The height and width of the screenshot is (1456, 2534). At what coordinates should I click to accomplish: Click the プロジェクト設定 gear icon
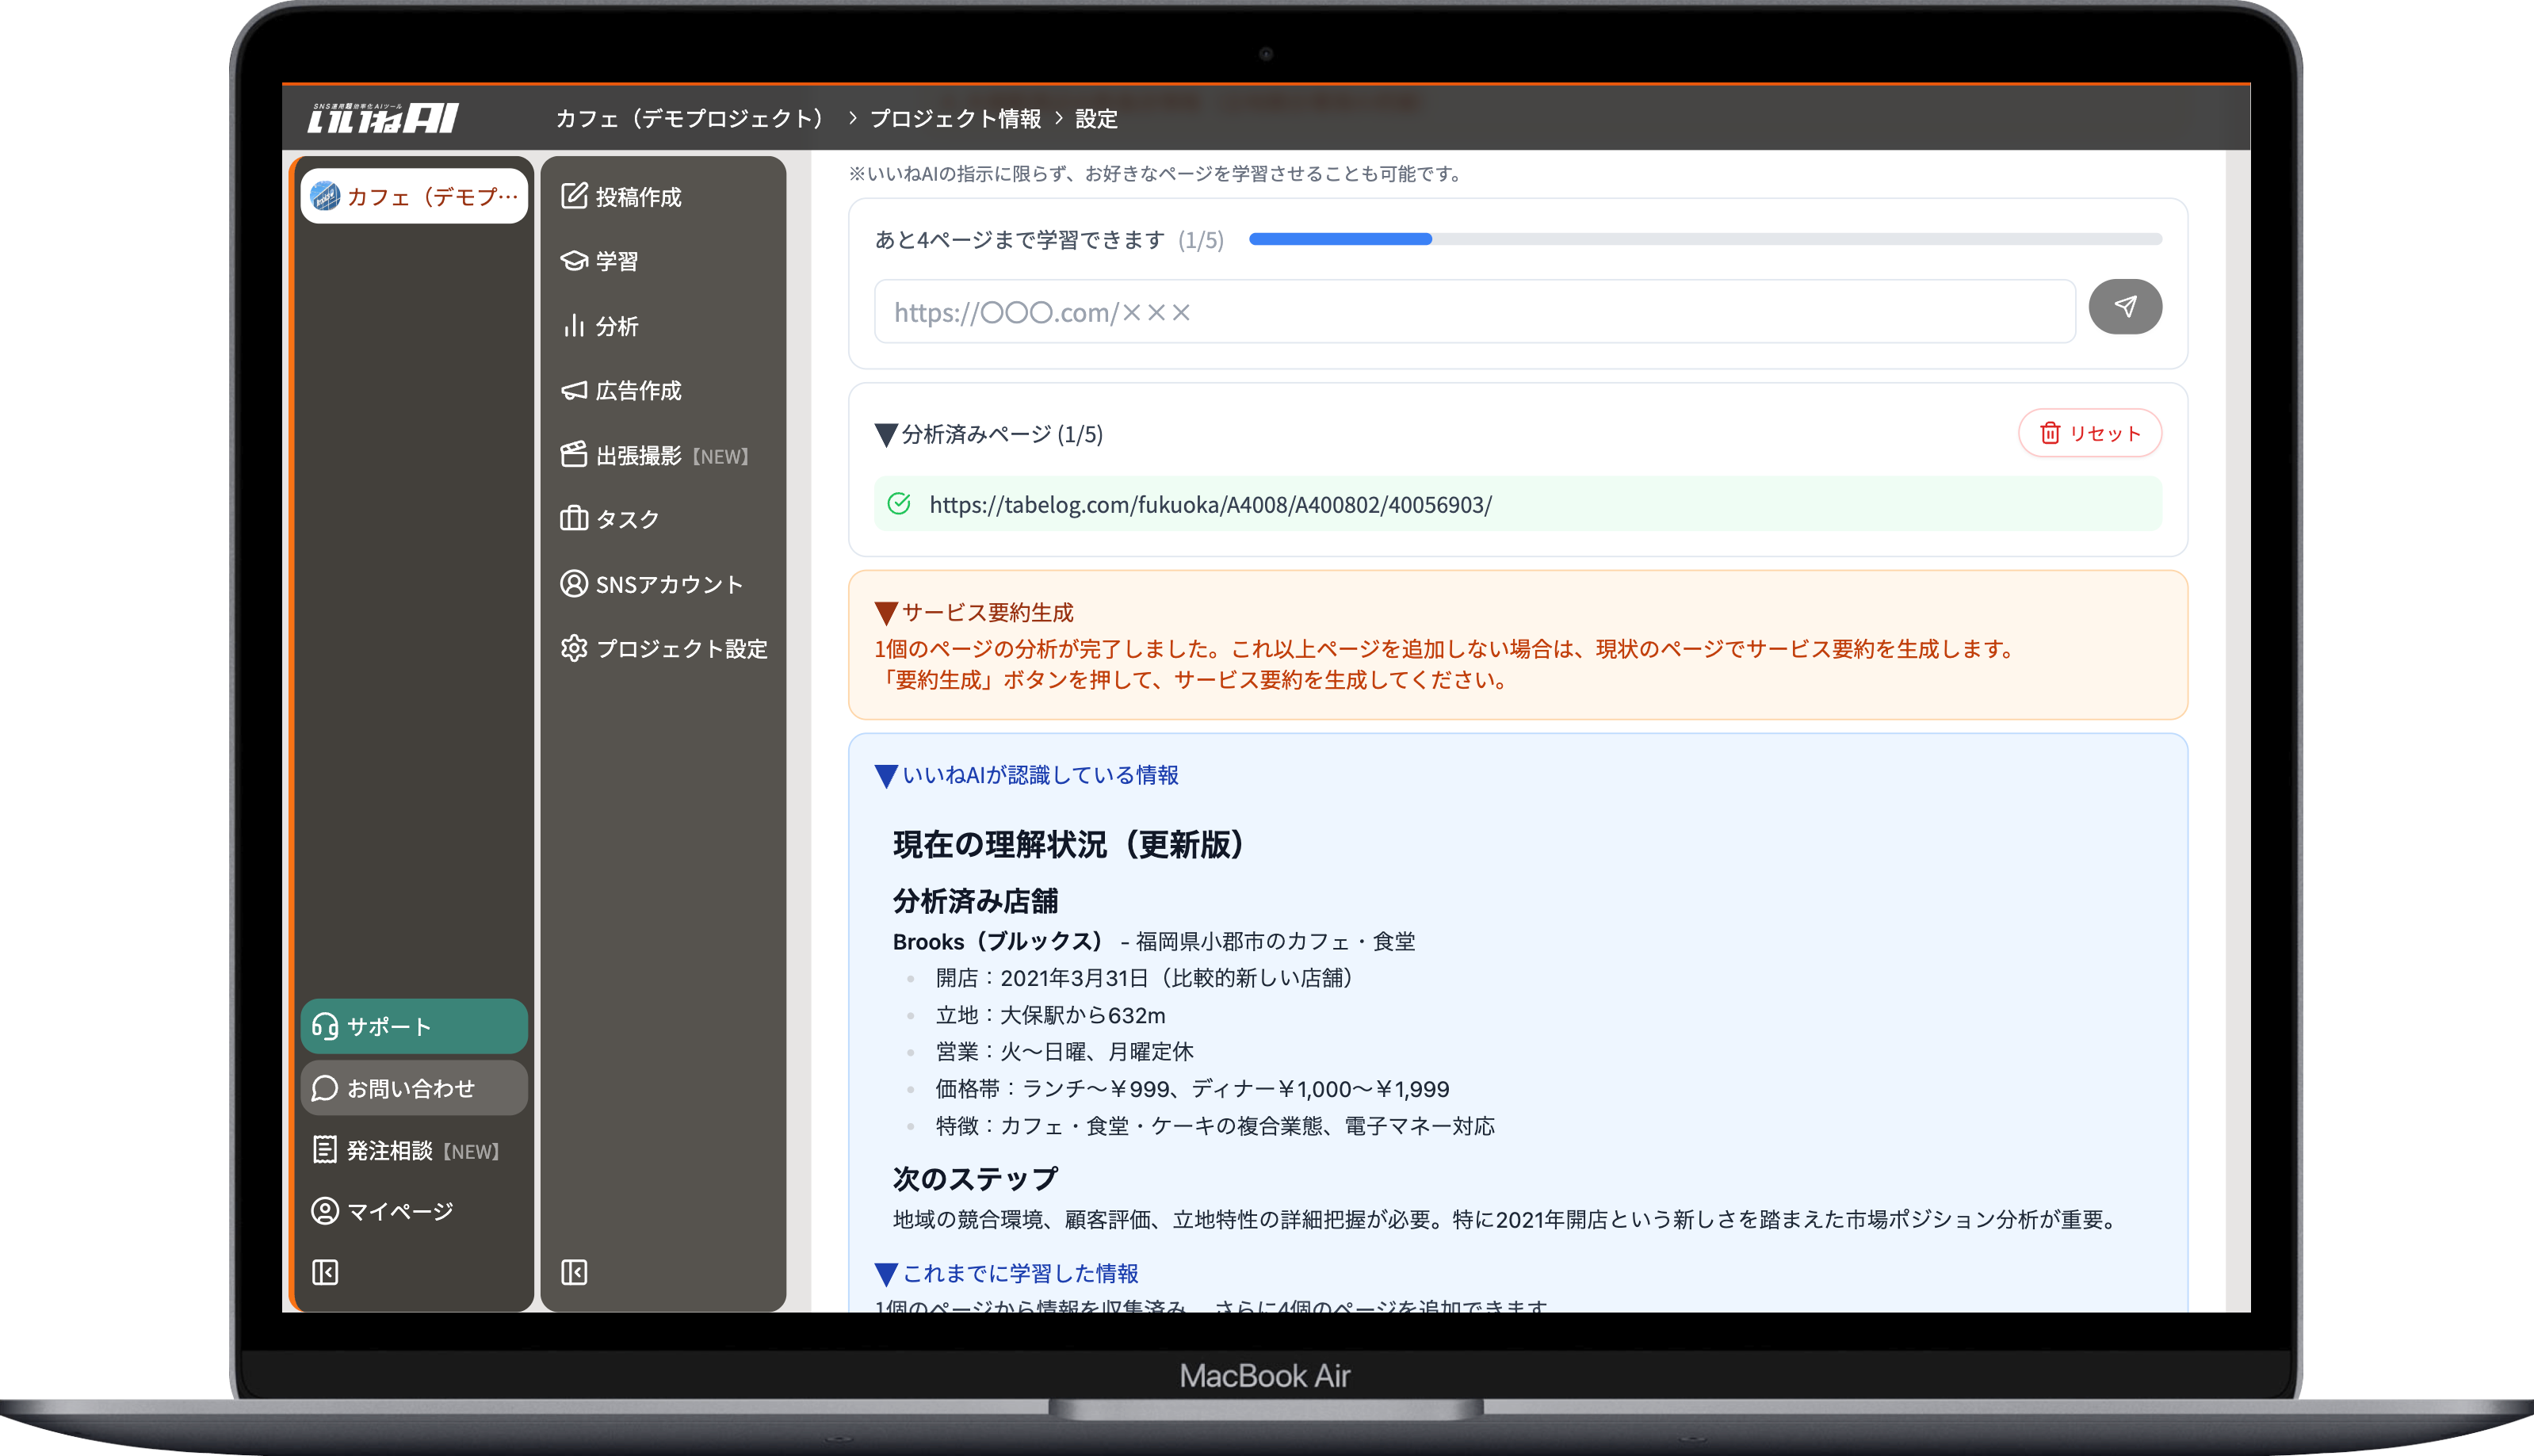pos(574,648)
